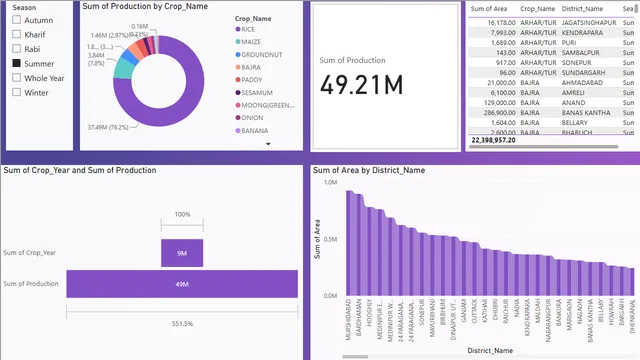Select the AMRELI table cell
Screen dimensions: 640x360
[573, 93]
